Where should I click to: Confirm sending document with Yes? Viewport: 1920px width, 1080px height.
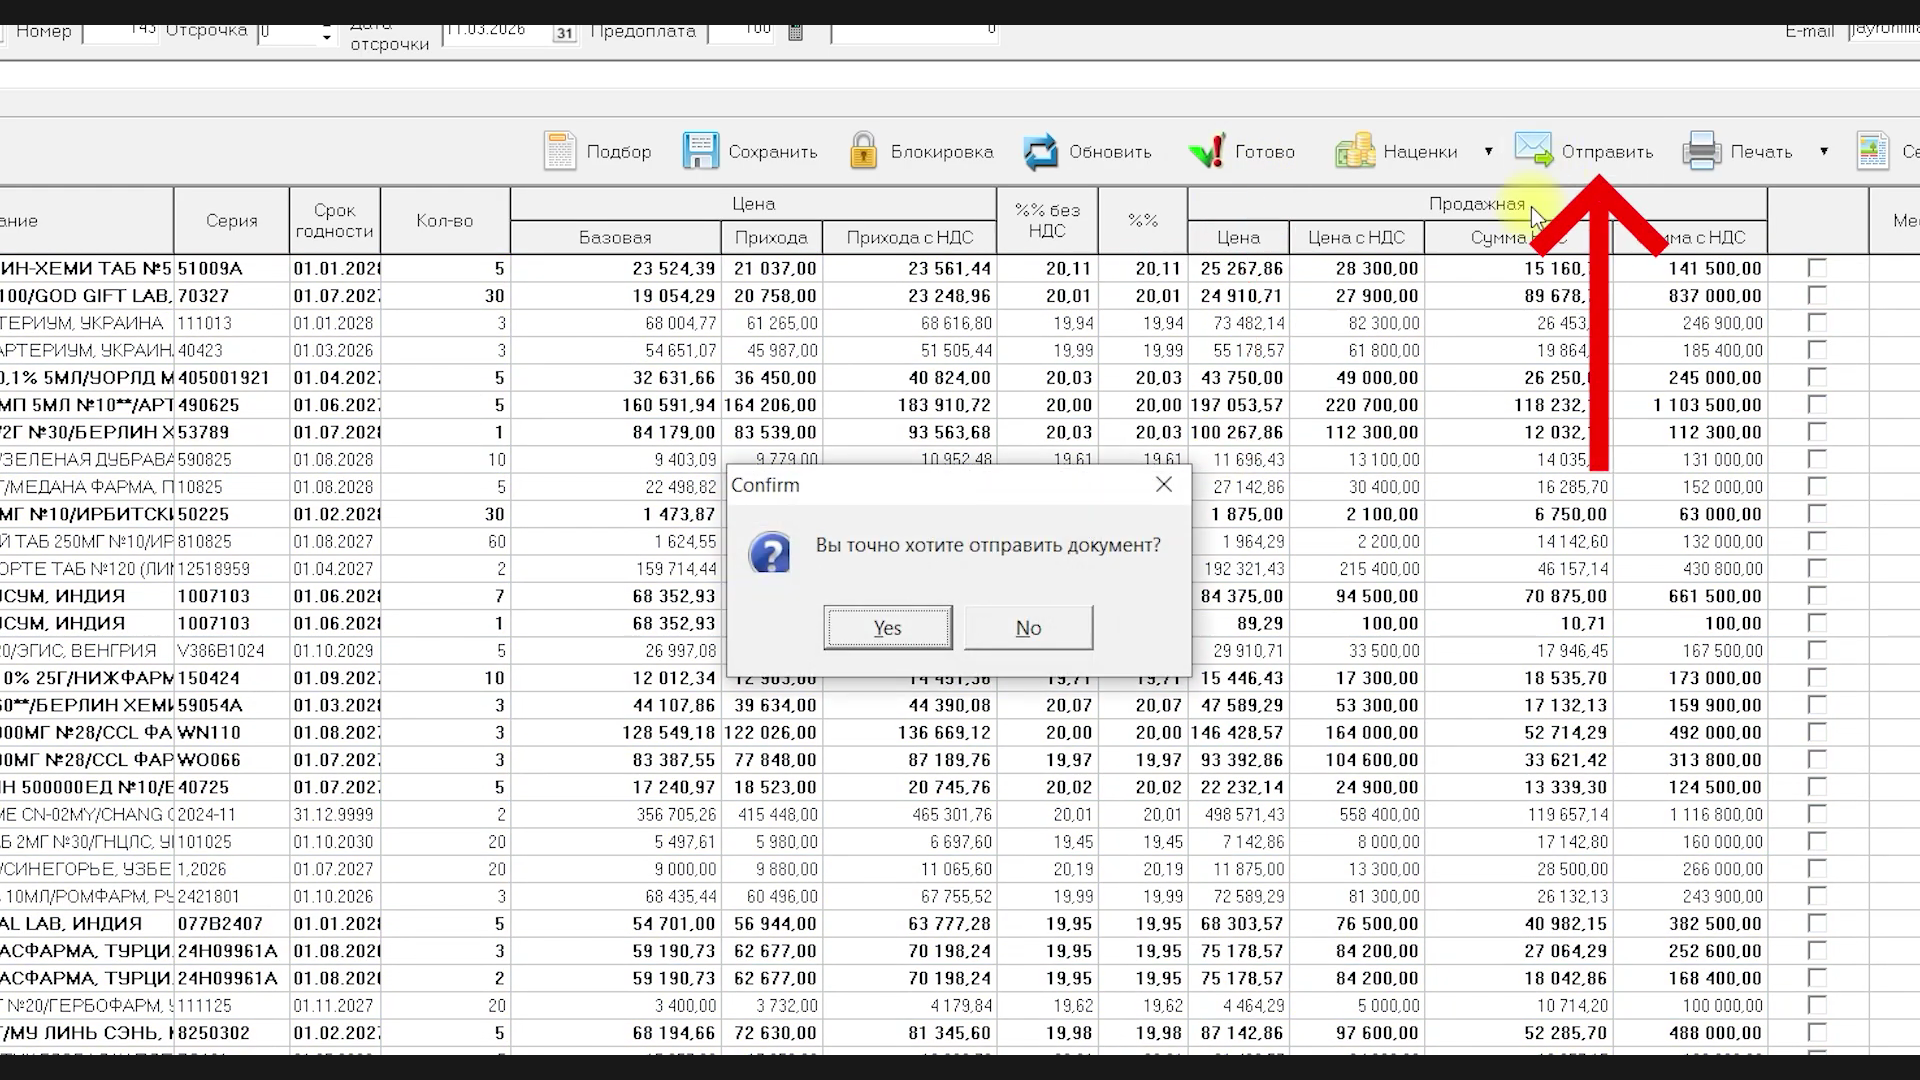pos(888,628)
